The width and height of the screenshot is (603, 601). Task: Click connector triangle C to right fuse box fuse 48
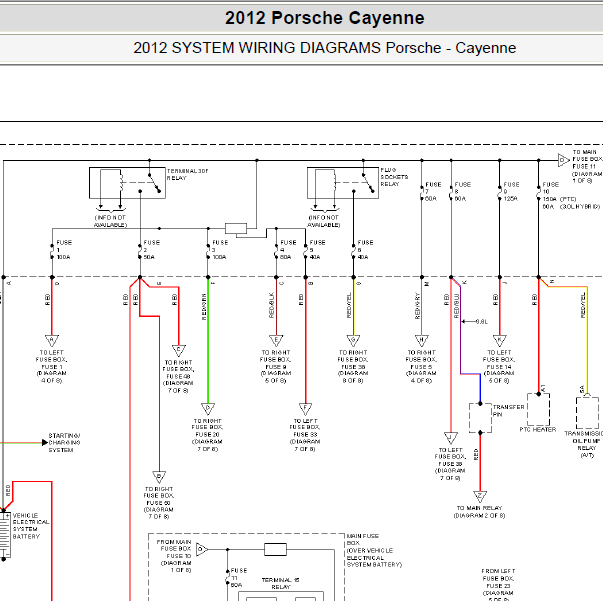(178, 350)
